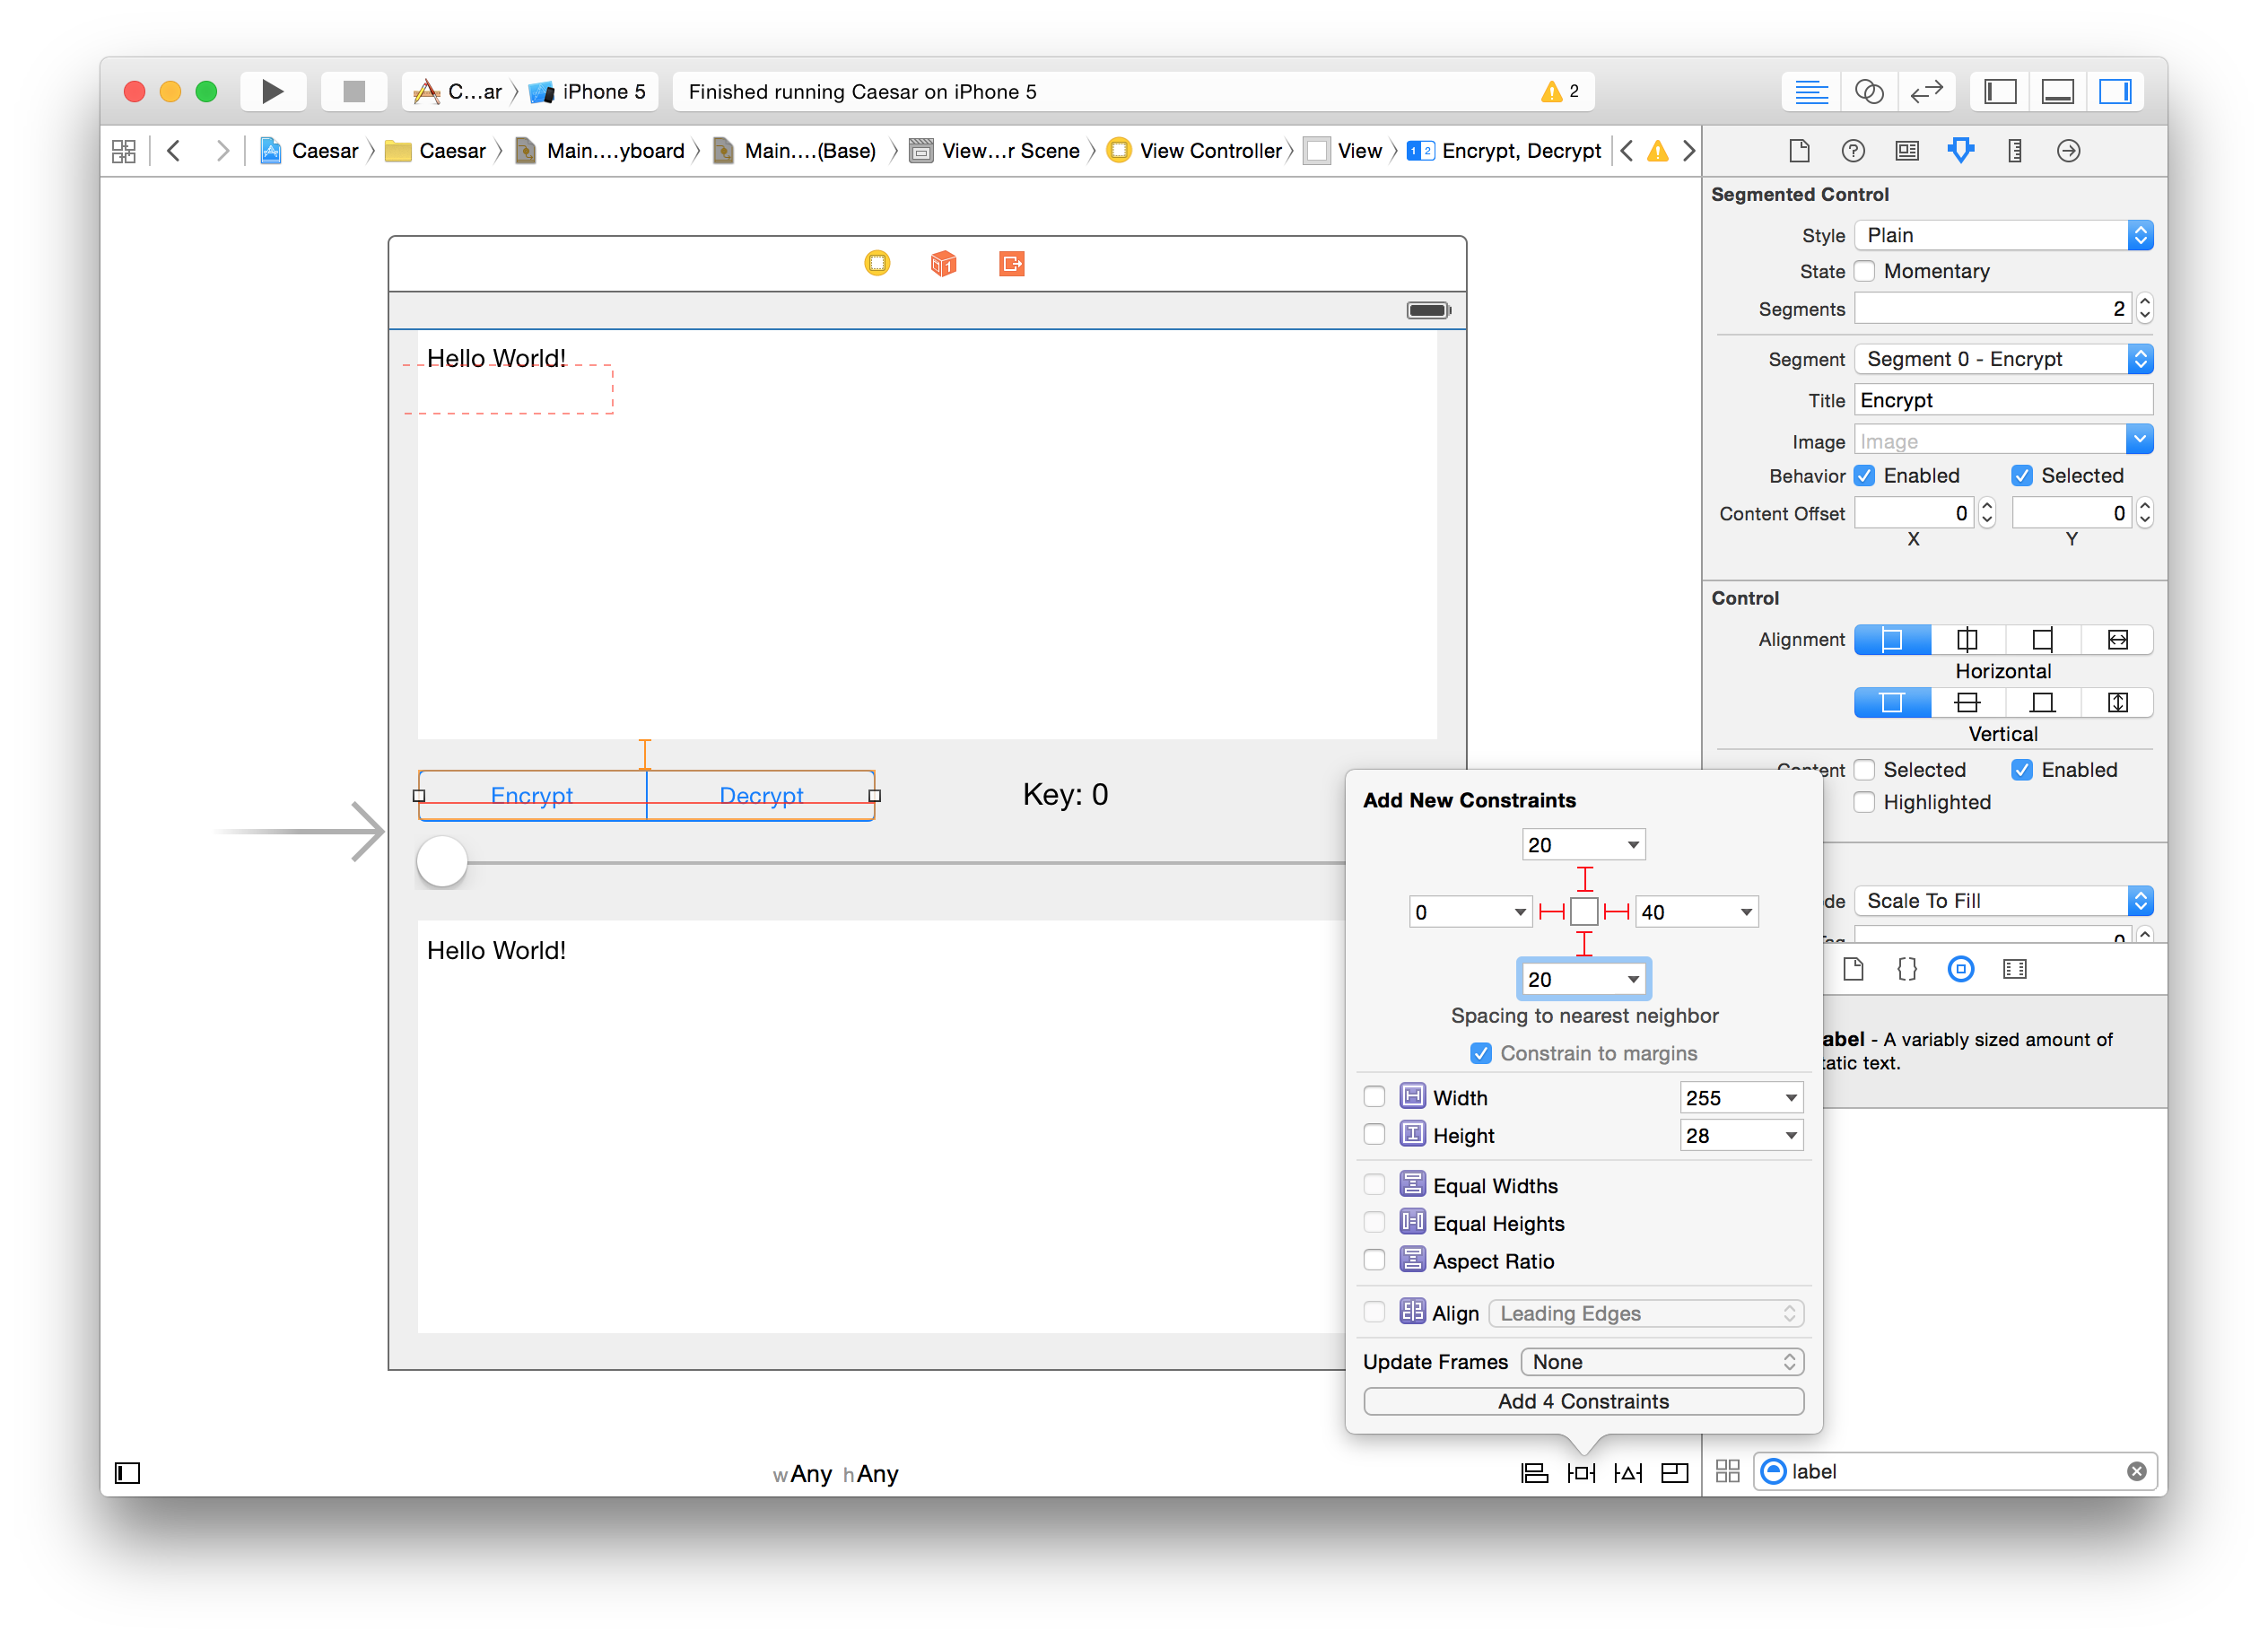Select the Decrypt segment on canvas
The height and width of the screenshot is (1640, 2268).
(x=761, y=796)
